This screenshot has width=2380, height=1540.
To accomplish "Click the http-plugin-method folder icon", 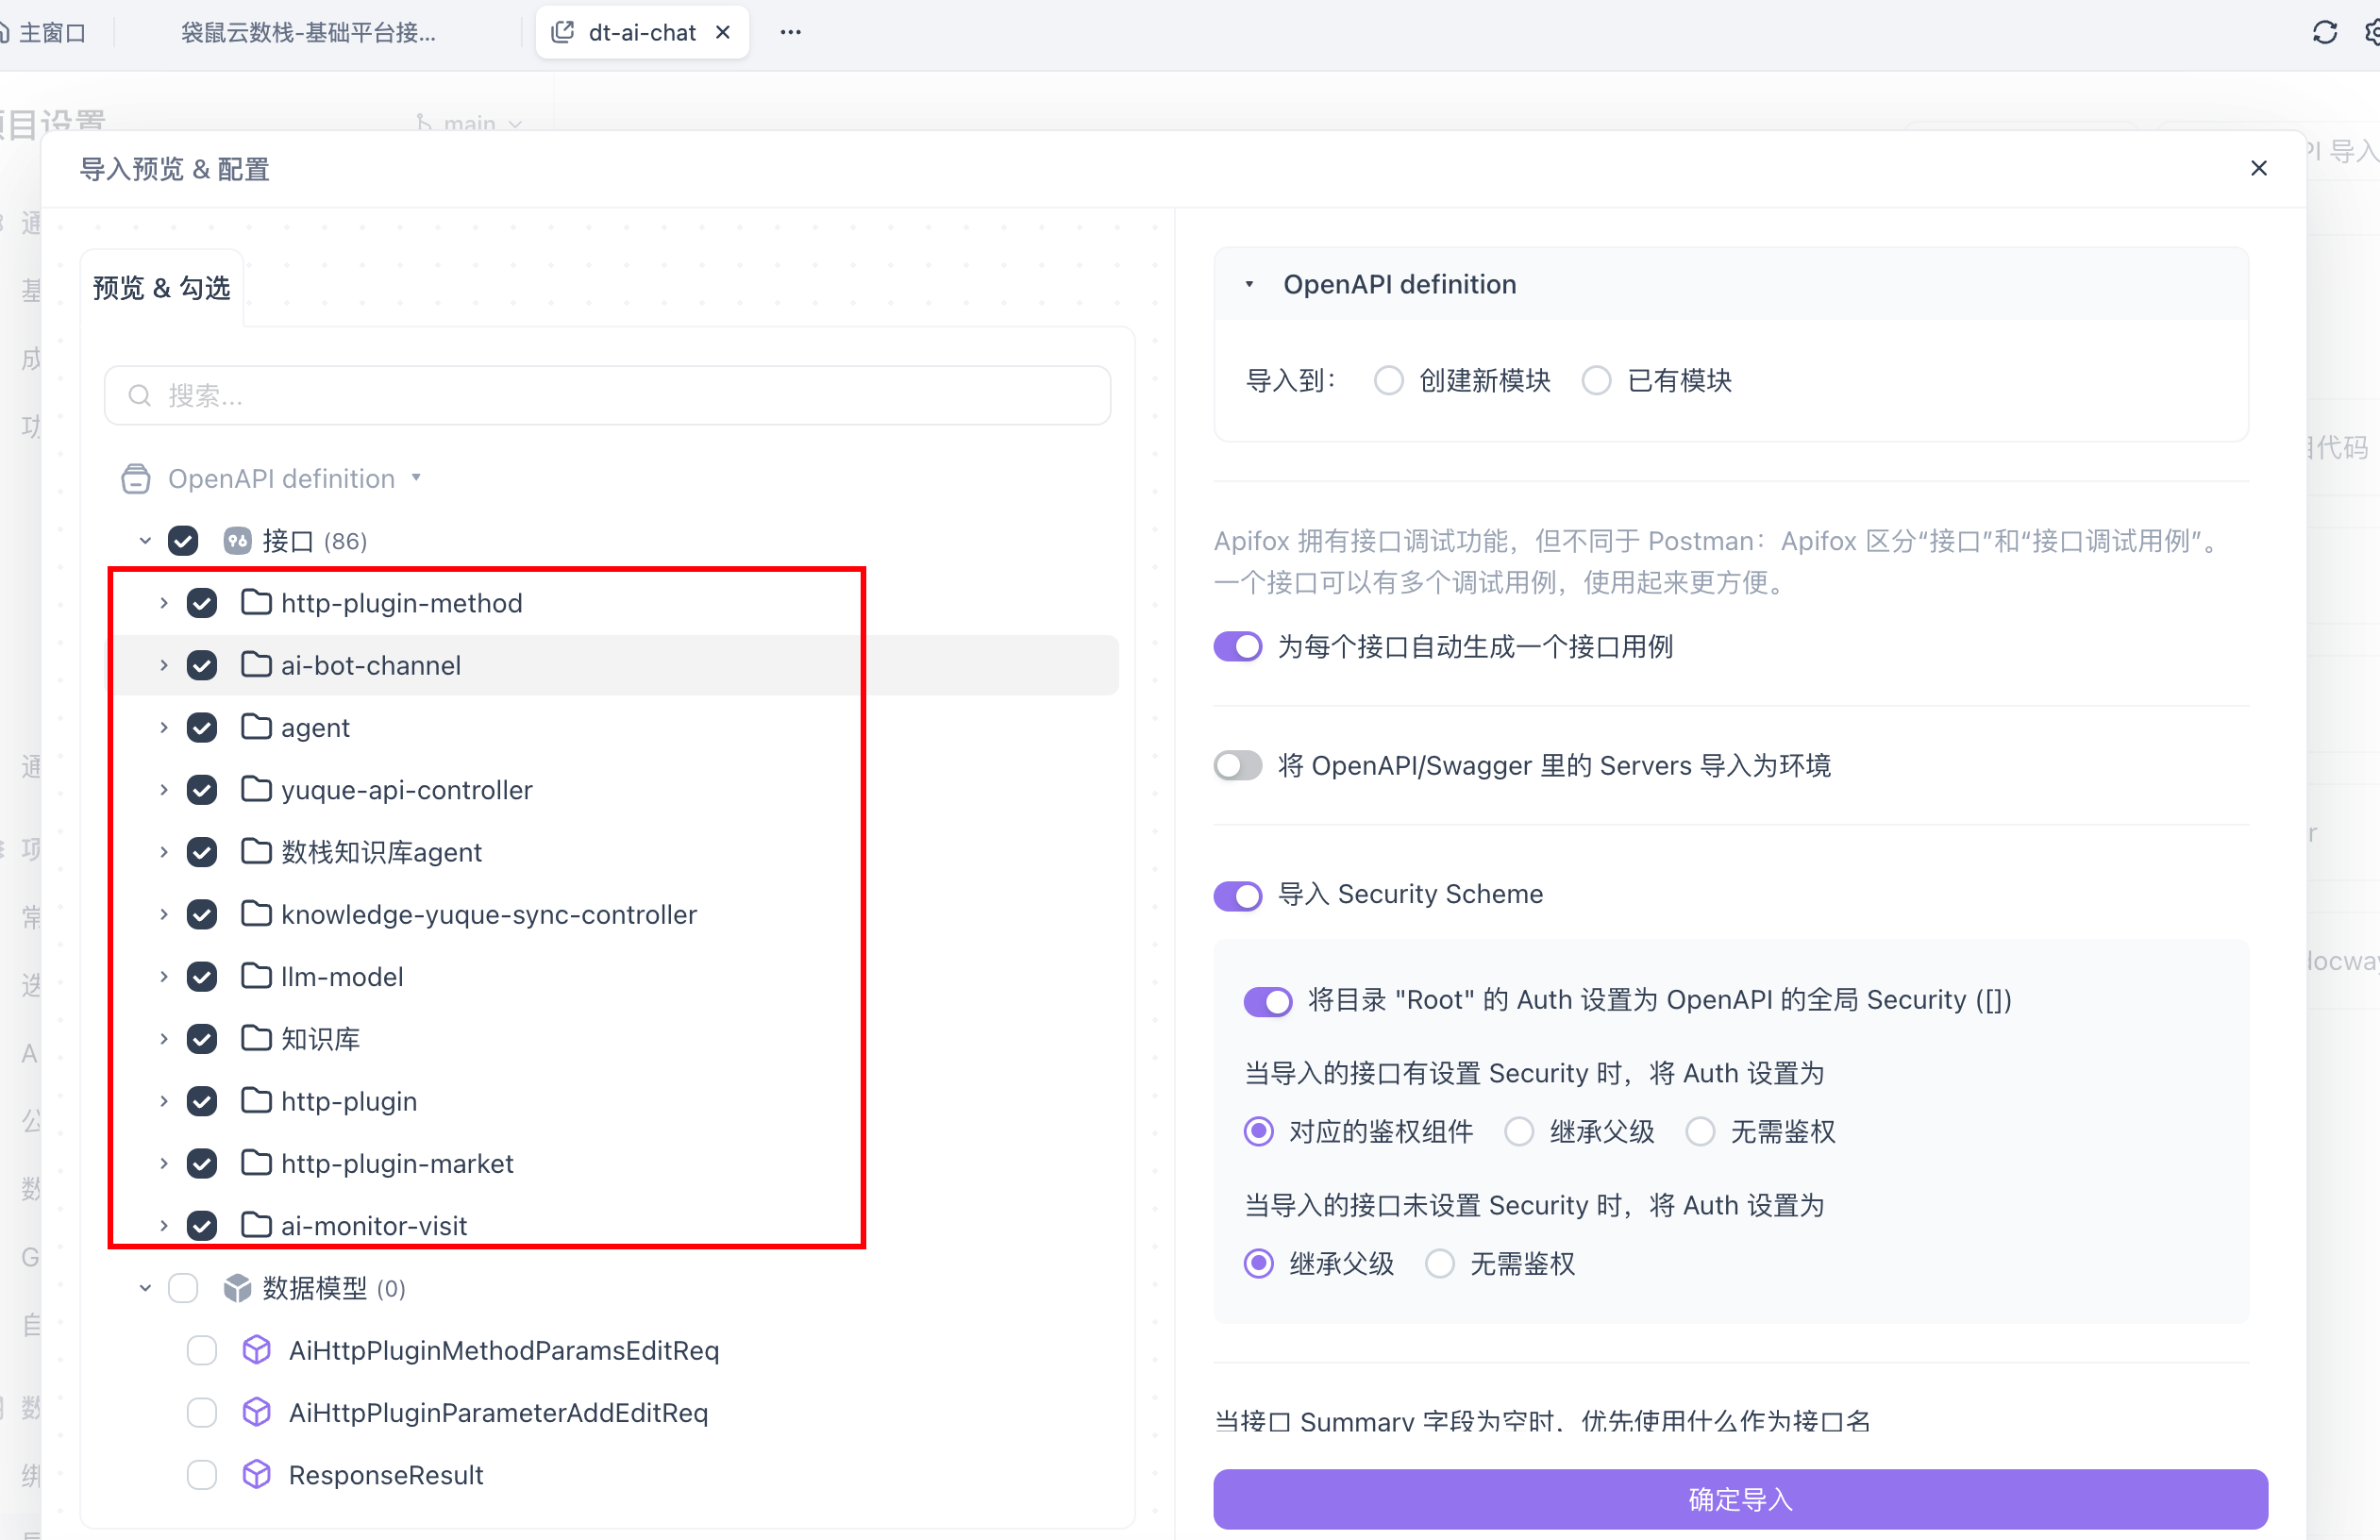I will [257, 603].
